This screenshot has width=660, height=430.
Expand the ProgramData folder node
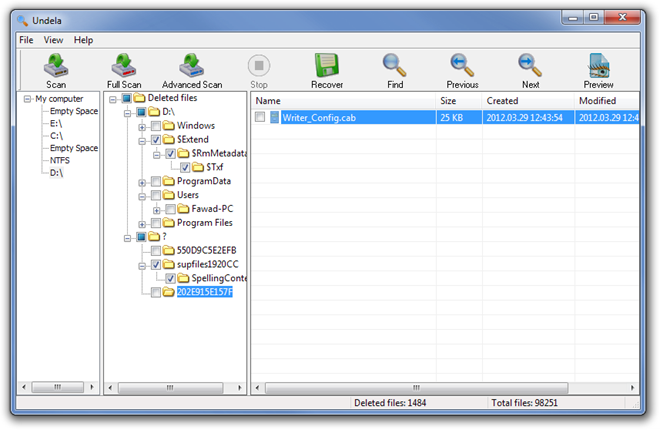142,183
